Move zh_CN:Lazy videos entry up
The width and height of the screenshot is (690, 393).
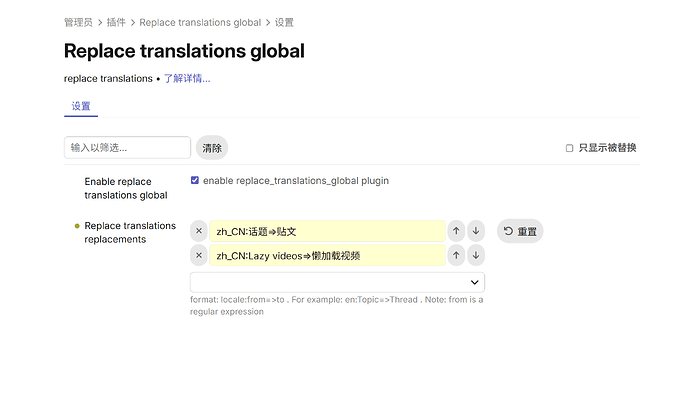tap(456, 255)
